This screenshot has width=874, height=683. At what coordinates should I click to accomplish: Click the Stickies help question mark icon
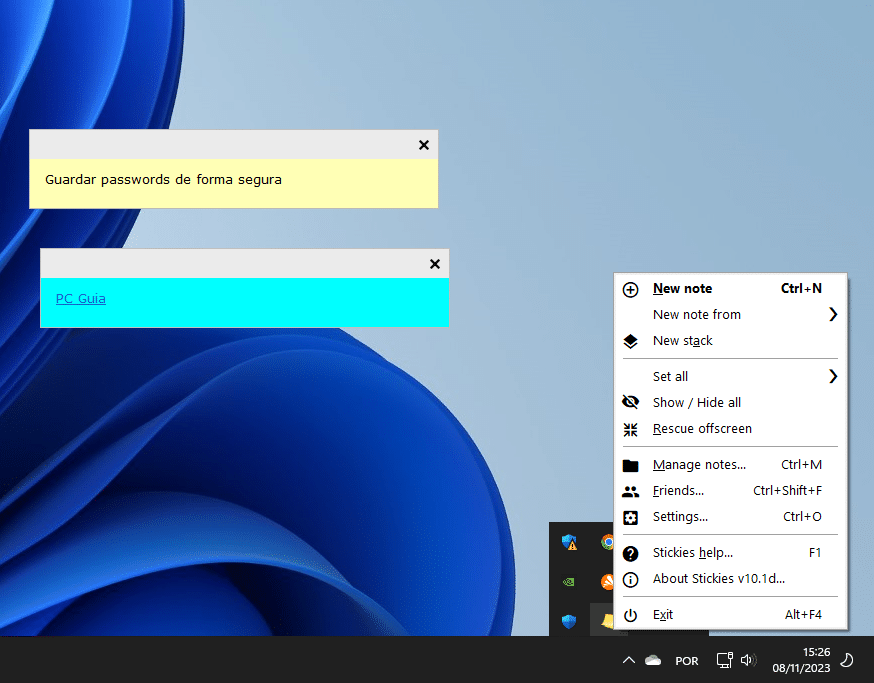630,553
